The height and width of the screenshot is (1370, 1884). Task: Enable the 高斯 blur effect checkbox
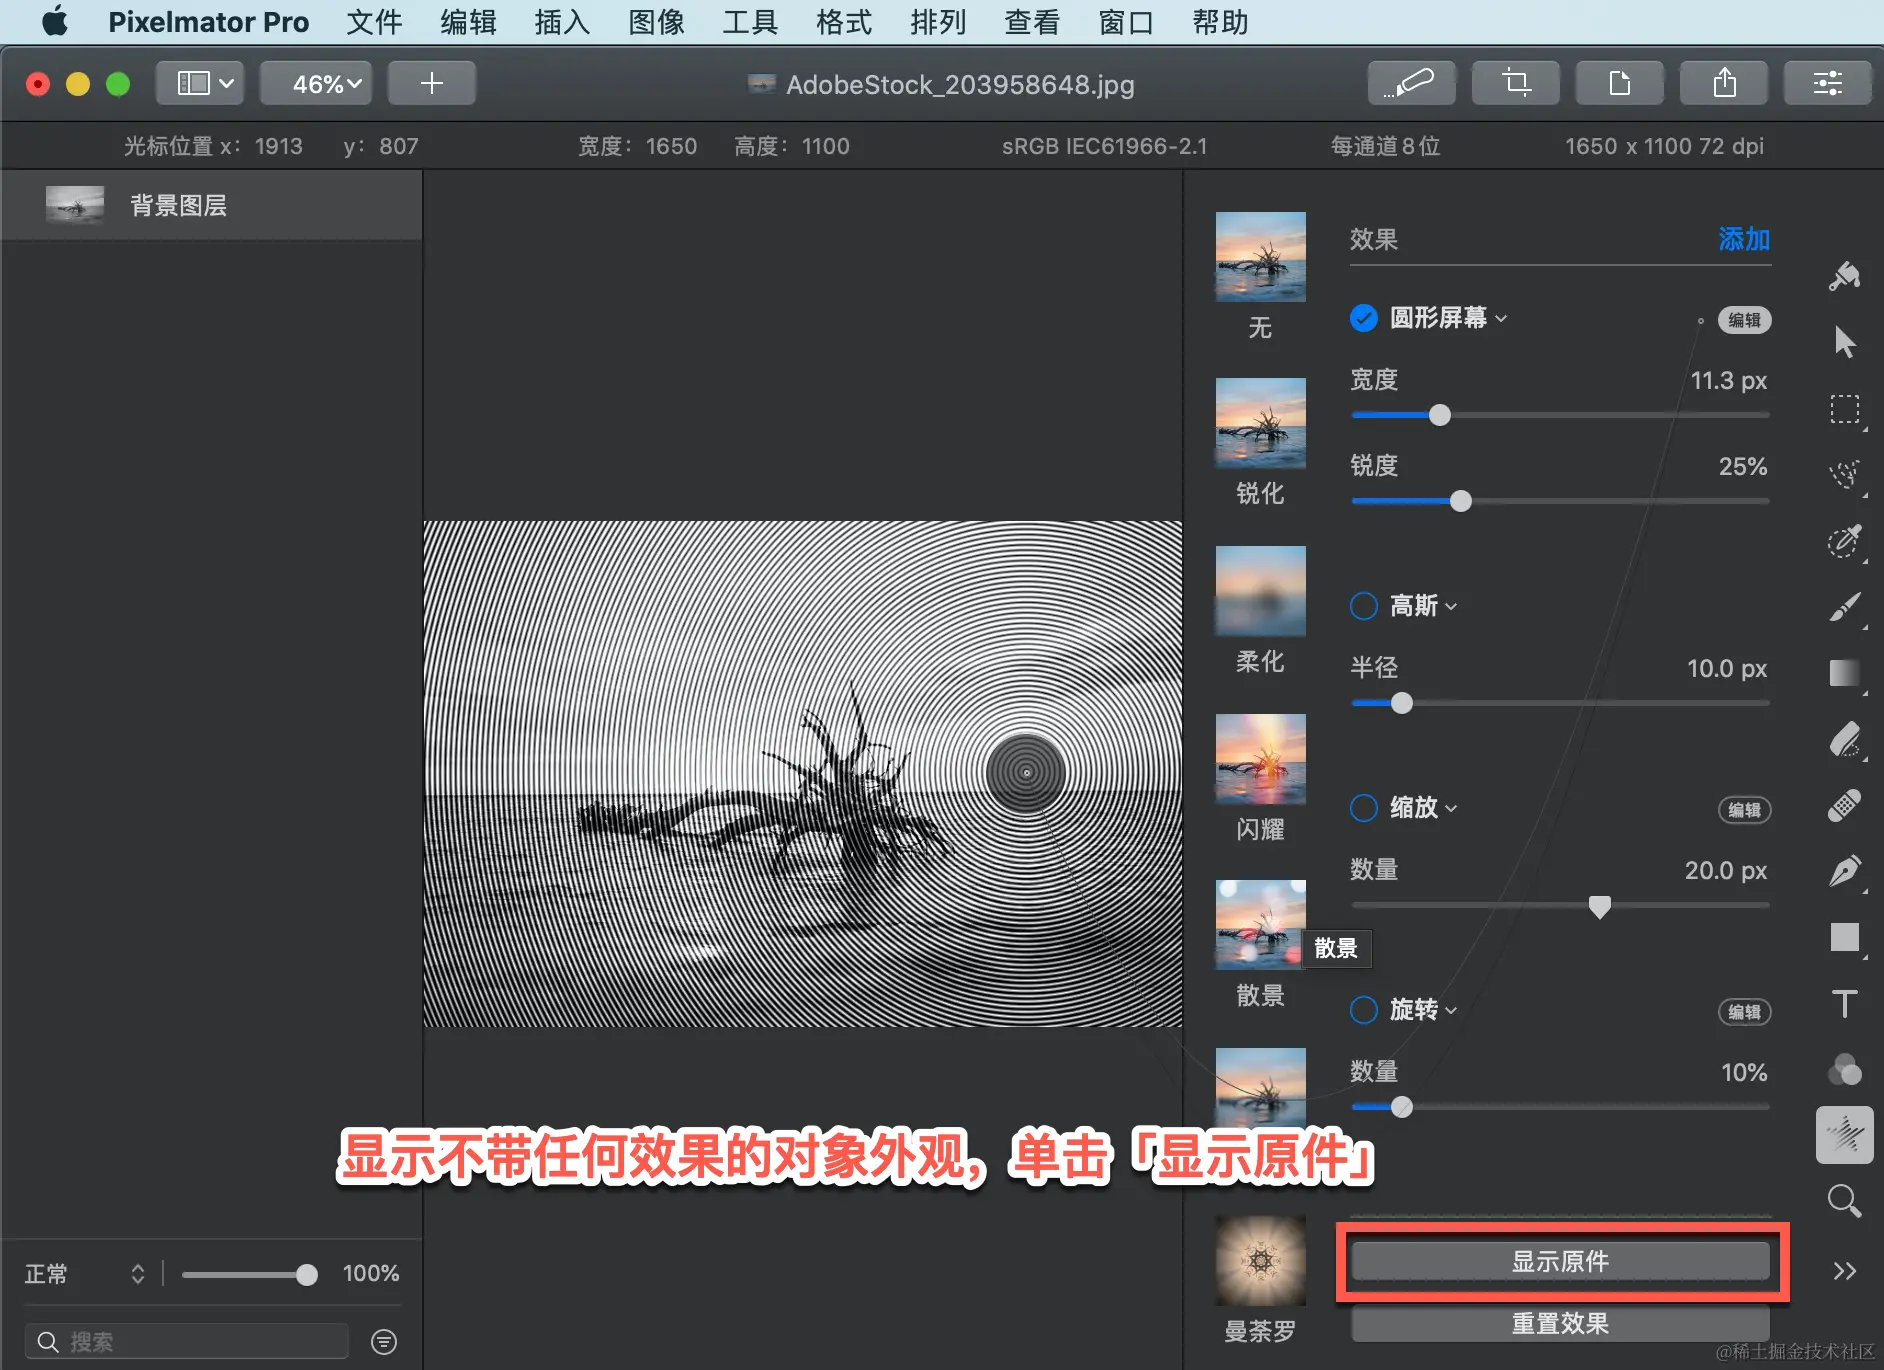(x=1364, y=606)
